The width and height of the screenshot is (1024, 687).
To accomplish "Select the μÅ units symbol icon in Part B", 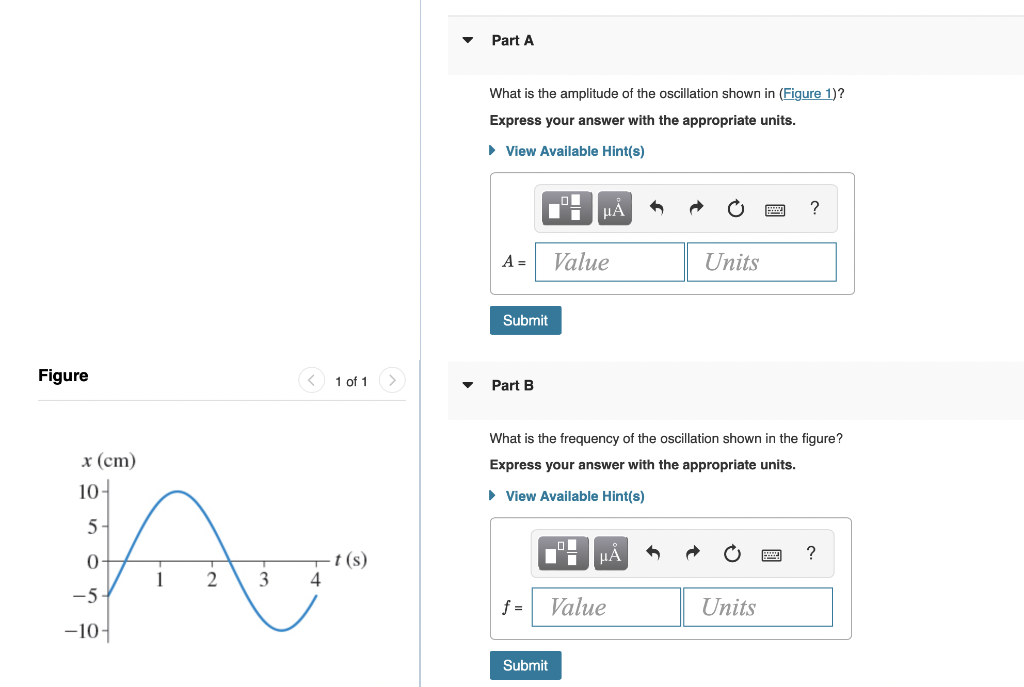I will tap(609, 553).
